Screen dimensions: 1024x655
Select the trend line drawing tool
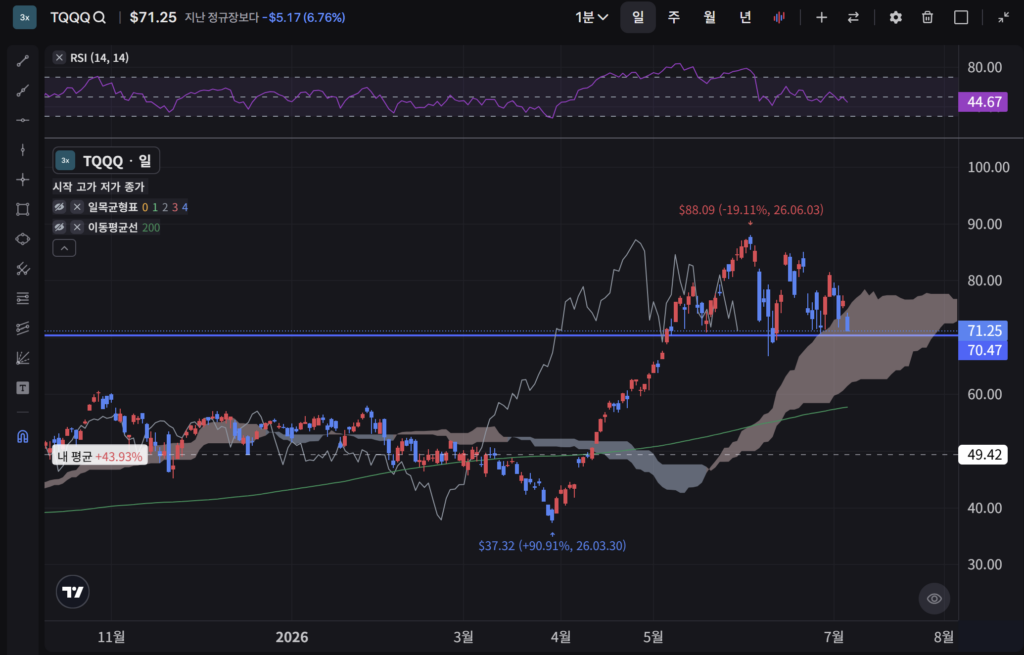click(x=23, y=61)
